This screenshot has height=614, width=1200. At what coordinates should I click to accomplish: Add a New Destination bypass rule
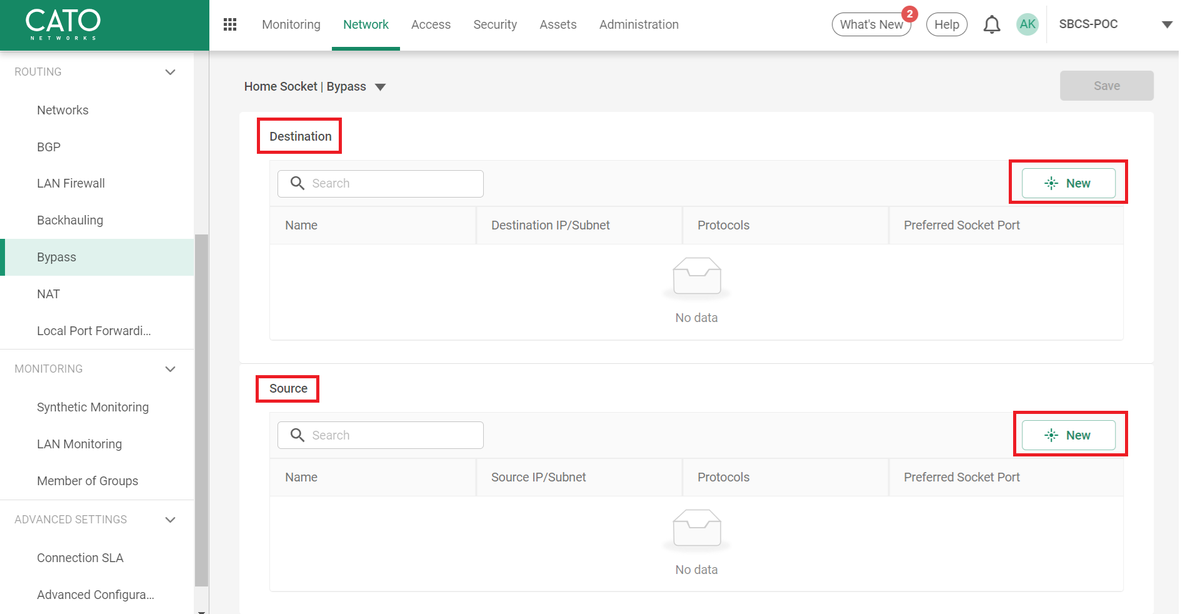pyautogui.click(x=1068, y=183)
